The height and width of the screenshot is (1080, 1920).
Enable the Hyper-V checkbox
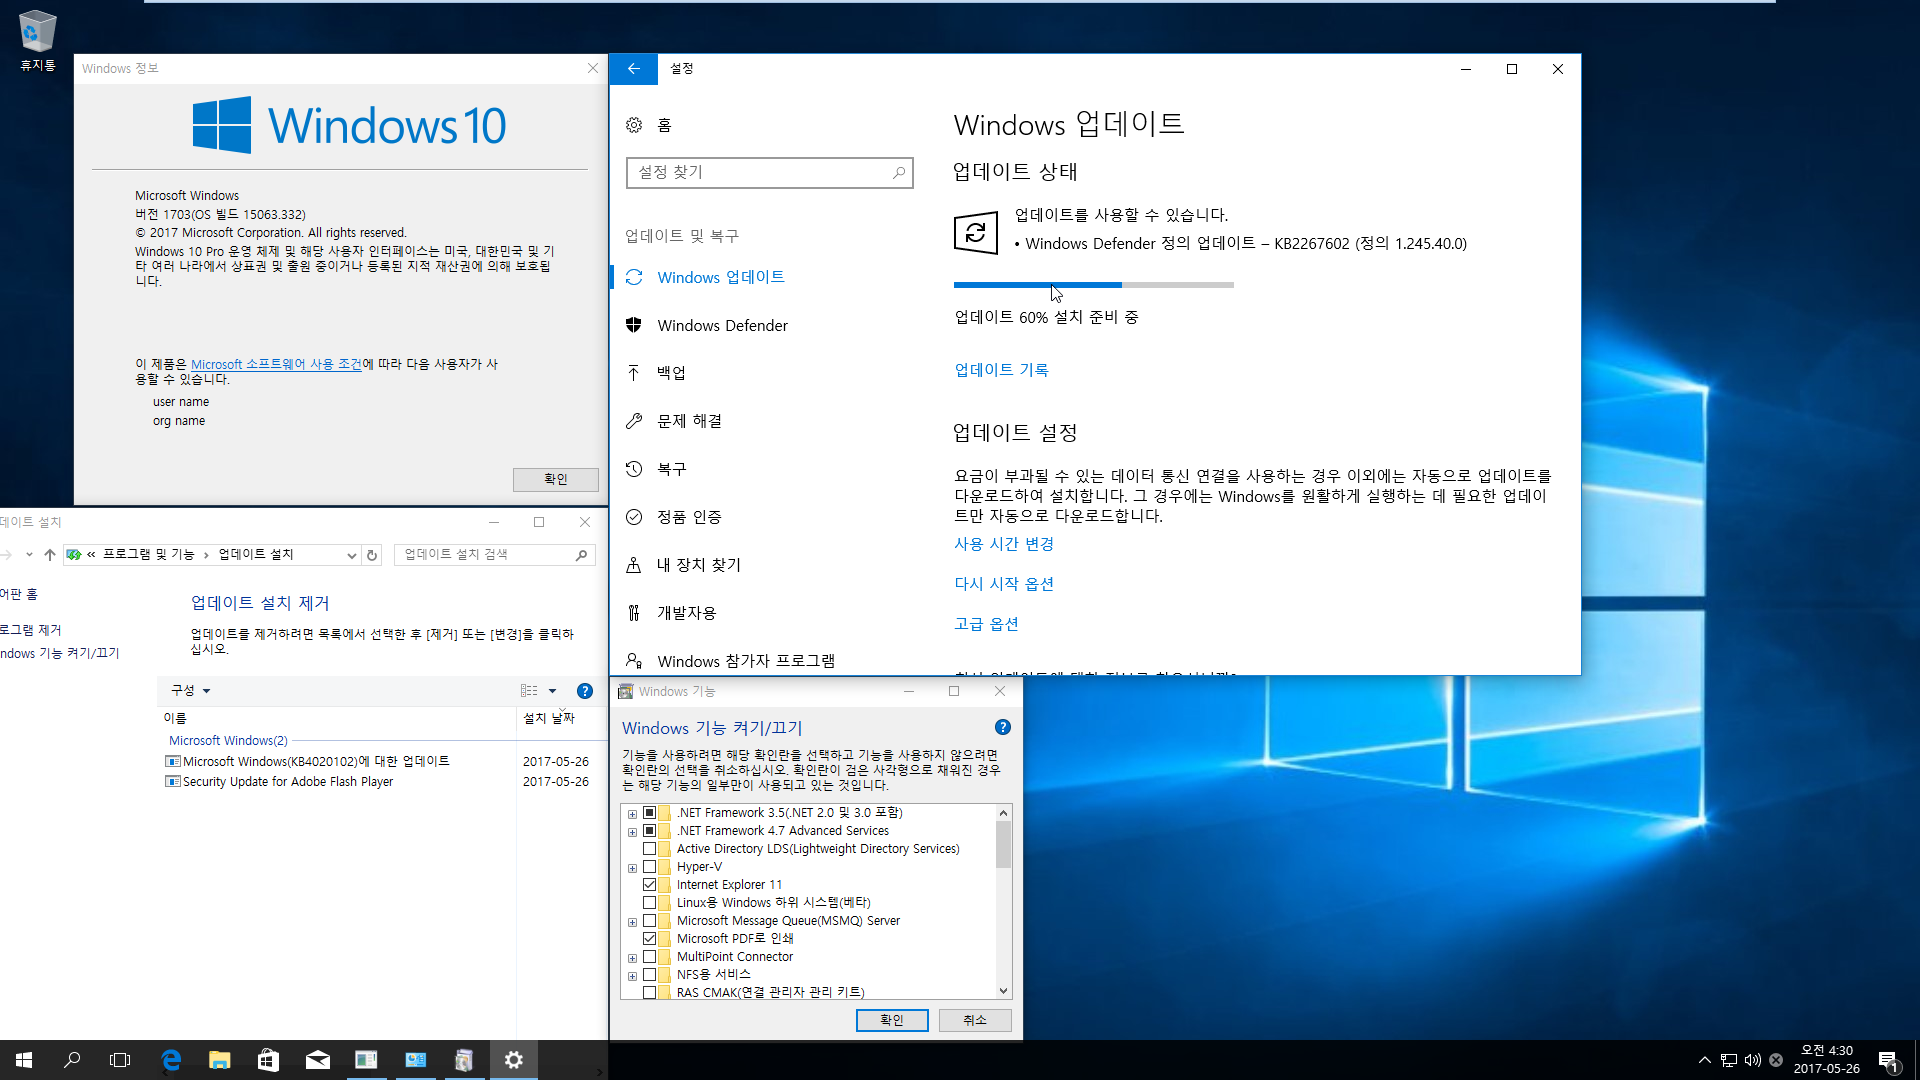650,867
